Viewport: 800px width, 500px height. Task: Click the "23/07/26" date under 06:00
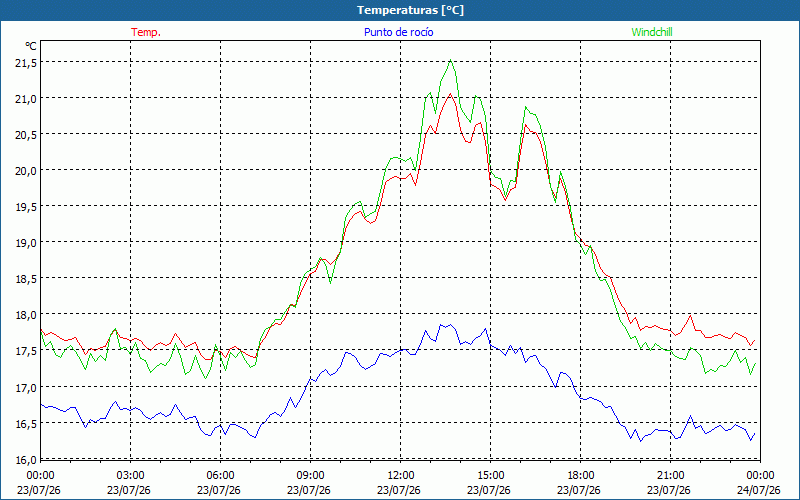[x=219, y=490]
